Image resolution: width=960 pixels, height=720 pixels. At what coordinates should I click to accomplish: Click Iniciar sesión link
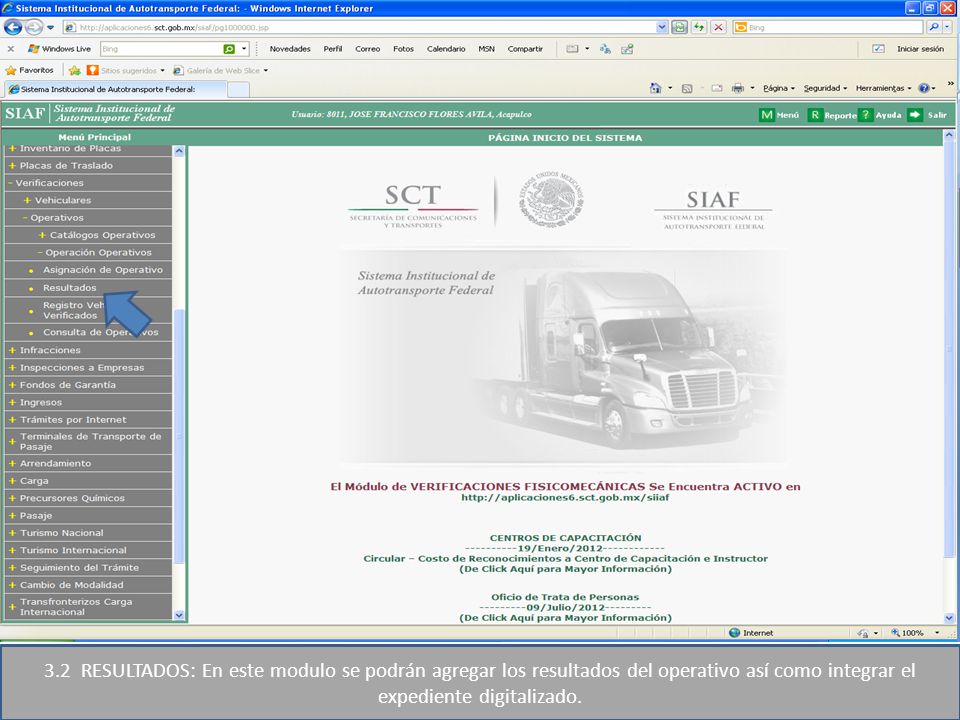pos(920,49)
